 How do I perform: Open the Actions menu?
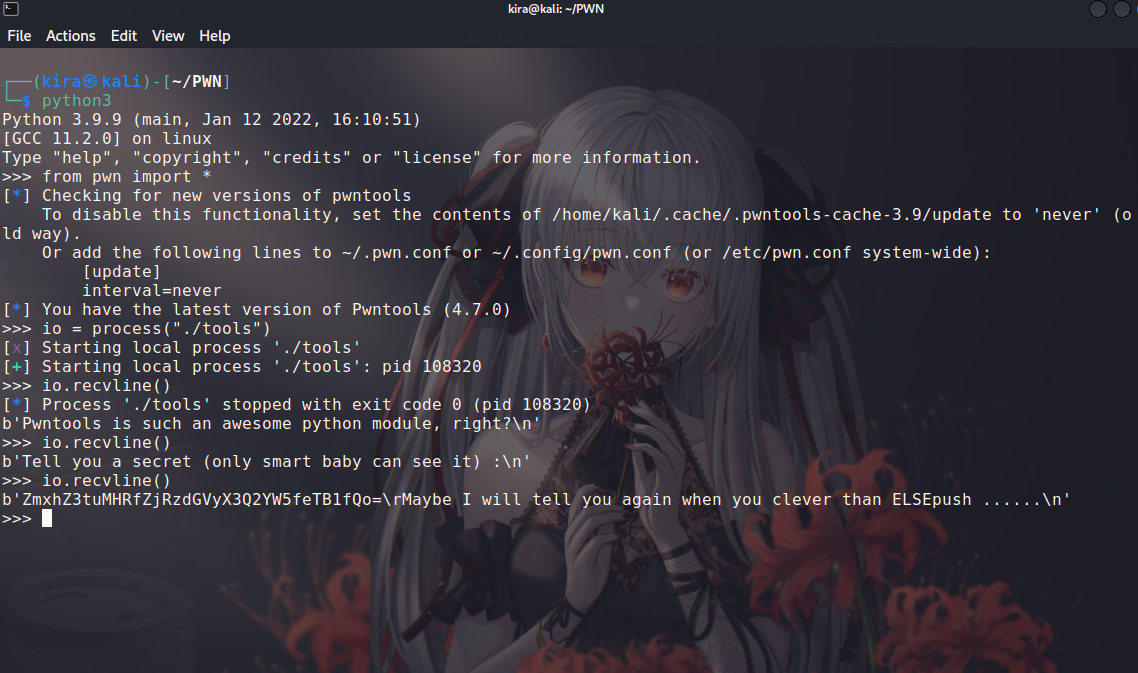click(70, 36)
